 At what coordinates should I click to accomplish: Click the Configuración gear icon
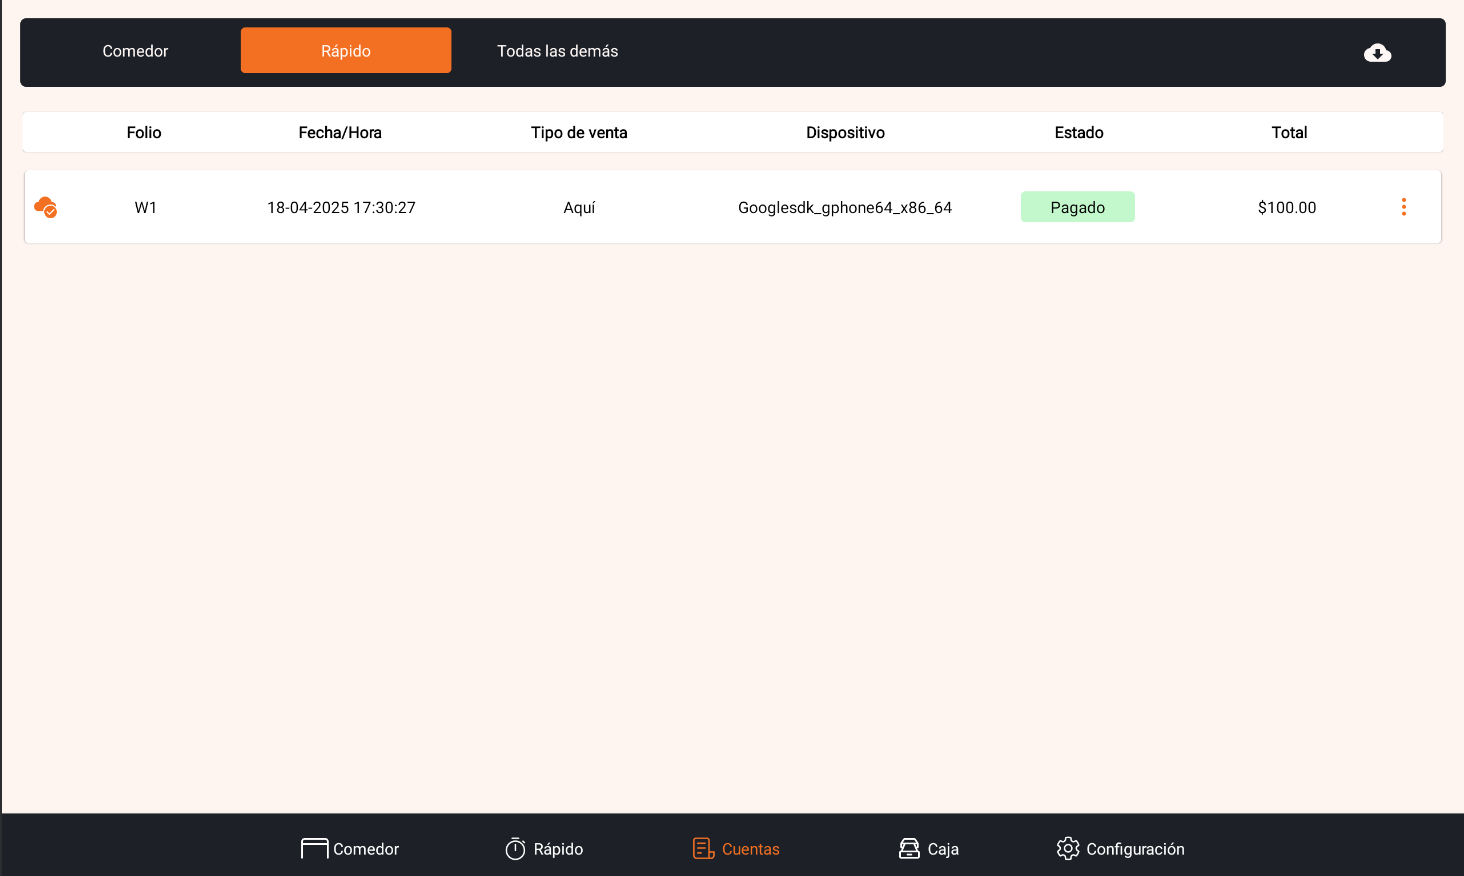click(1068, 849)
